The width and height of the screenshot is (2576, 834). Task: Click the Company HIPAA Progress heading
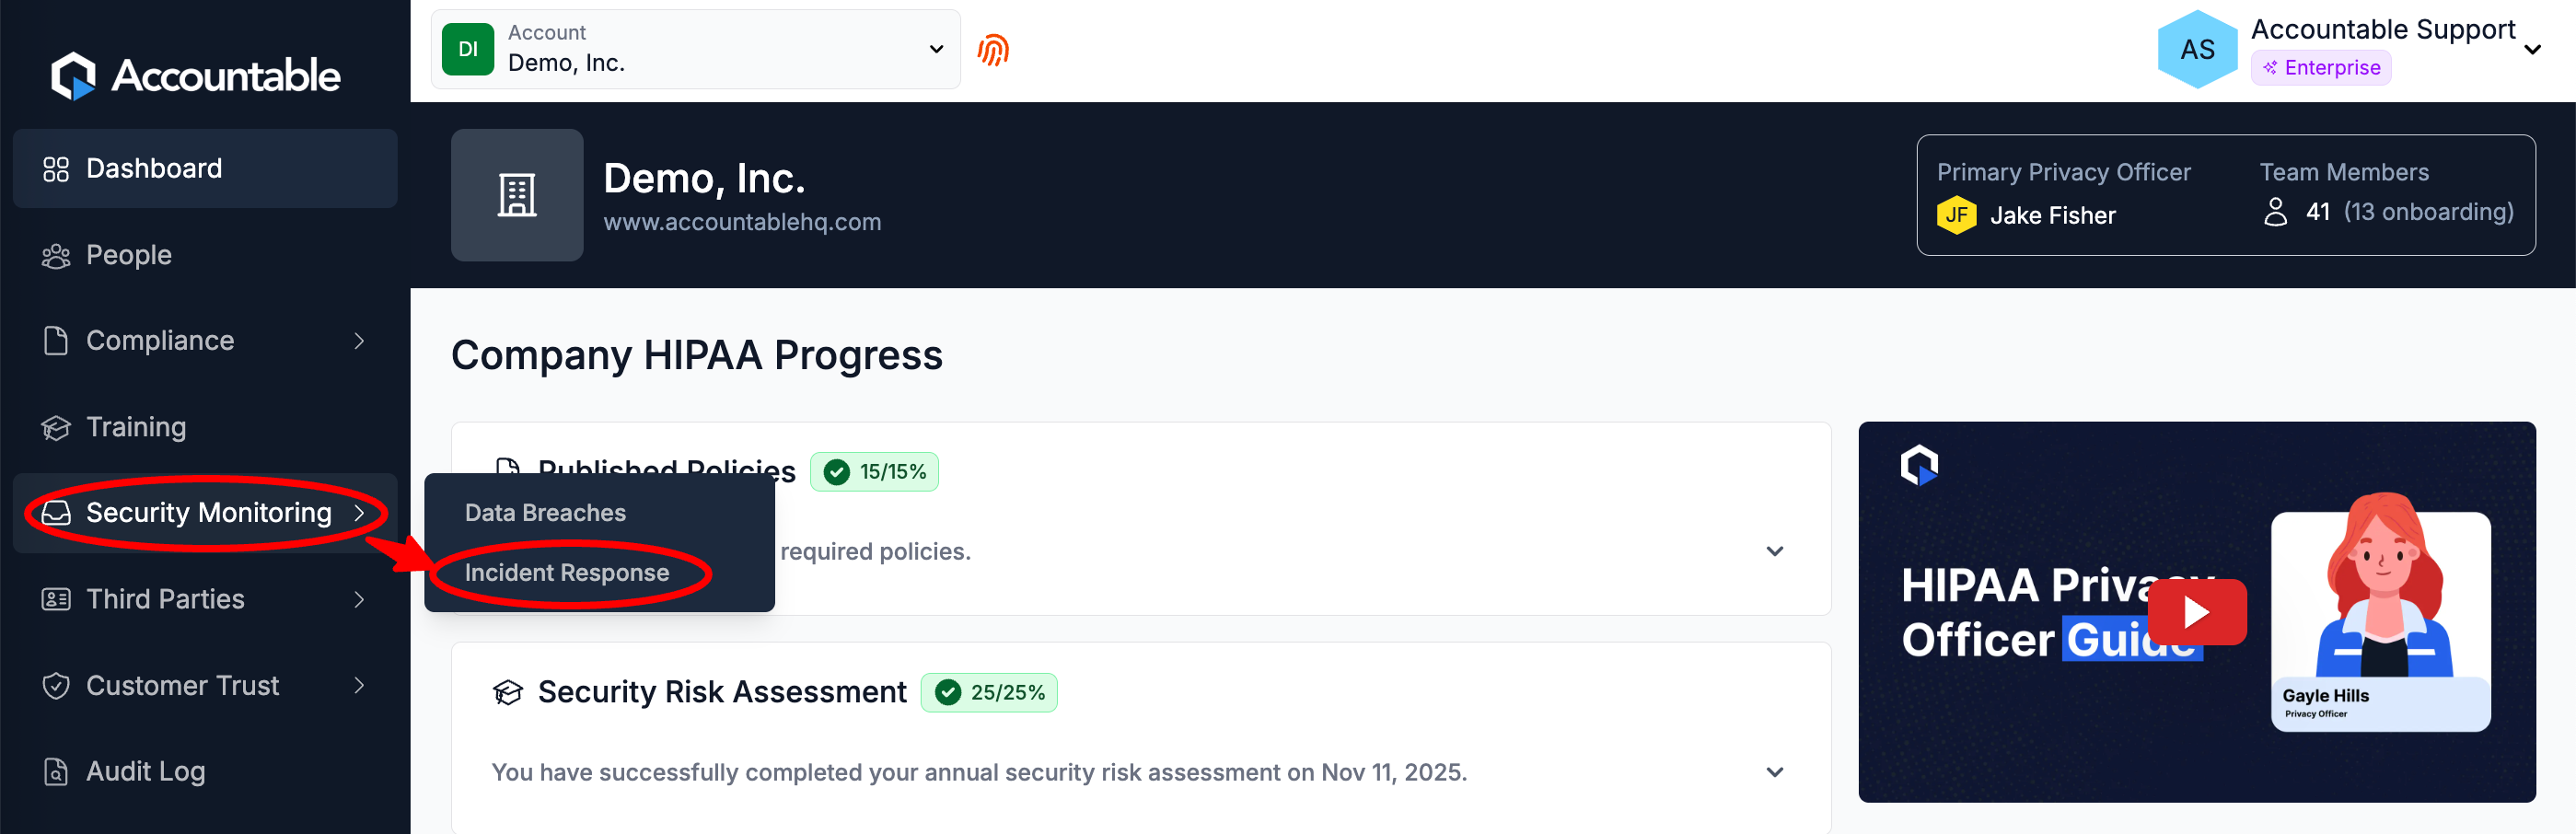(x=696, y=356)
